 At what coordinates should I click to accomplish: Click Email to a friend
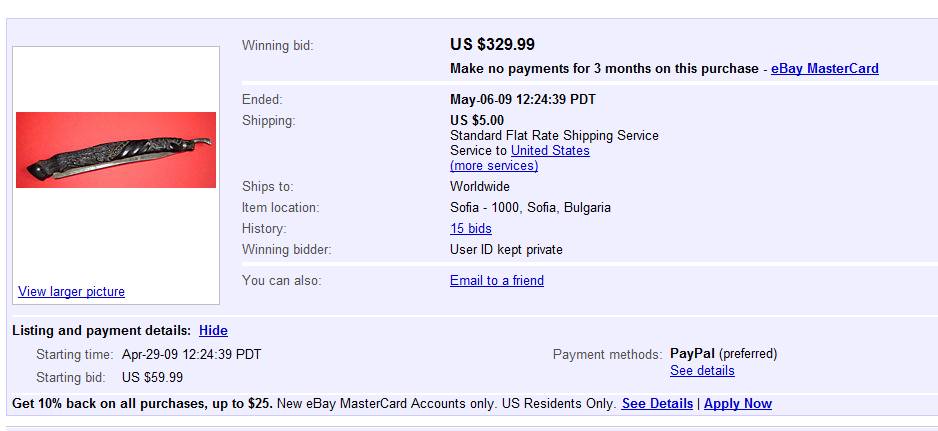click(x=497, y=281)
